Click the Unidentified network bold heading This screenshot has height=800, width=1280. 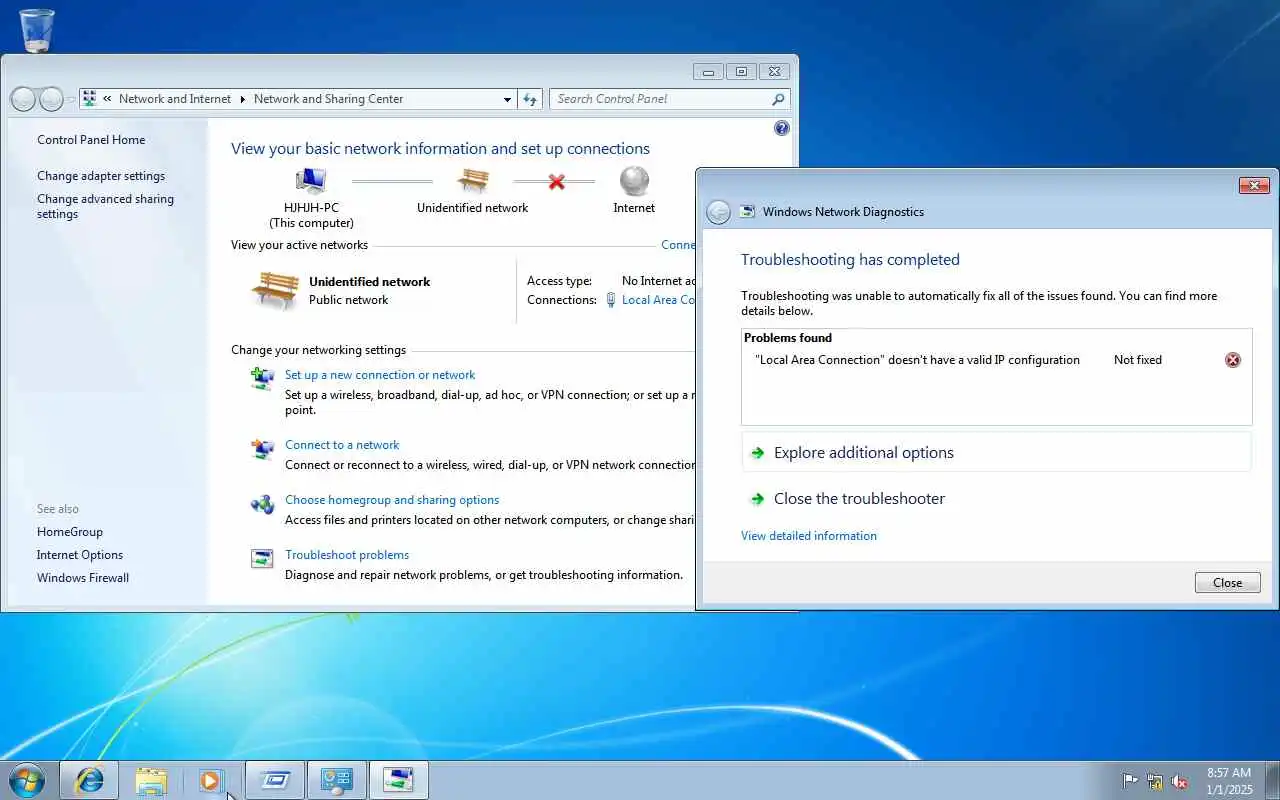point(369,282)
